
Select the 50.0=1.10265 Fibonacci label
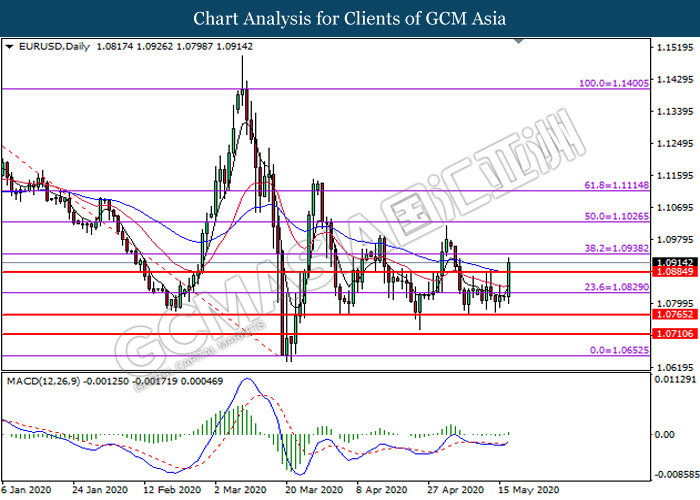(618, 216)
